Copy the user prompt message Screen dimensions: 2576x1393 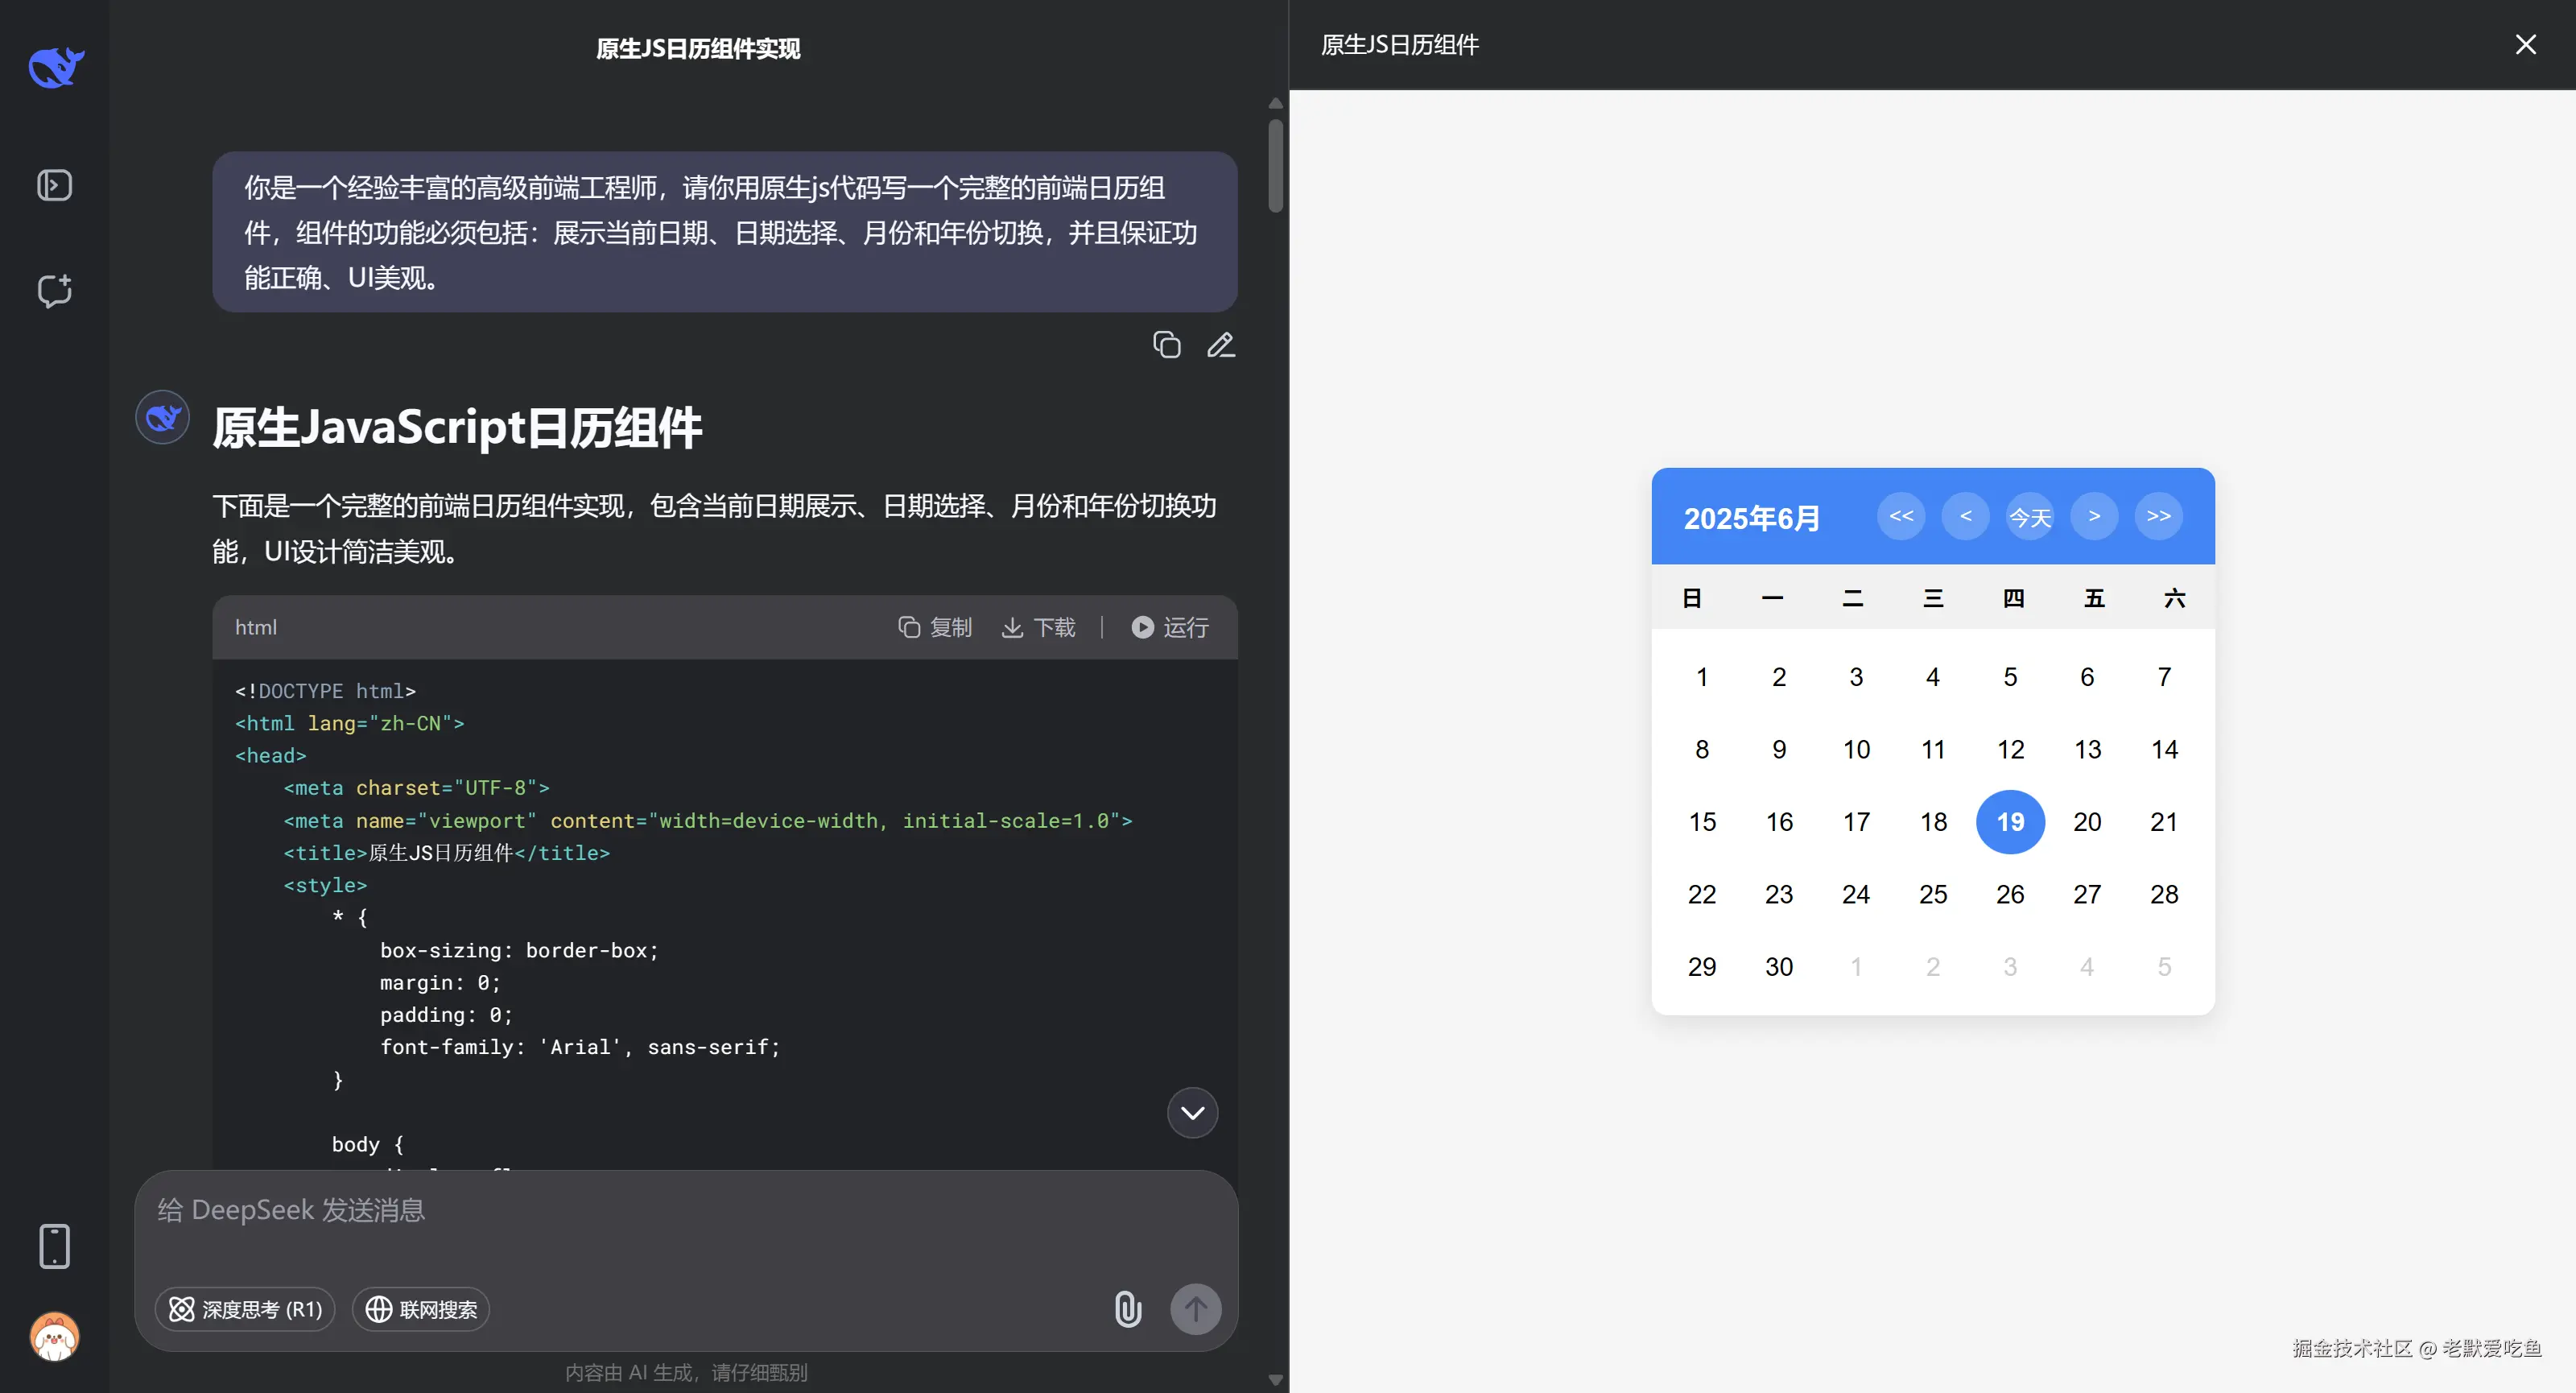pyautogui.click(x=1166, y=345)
